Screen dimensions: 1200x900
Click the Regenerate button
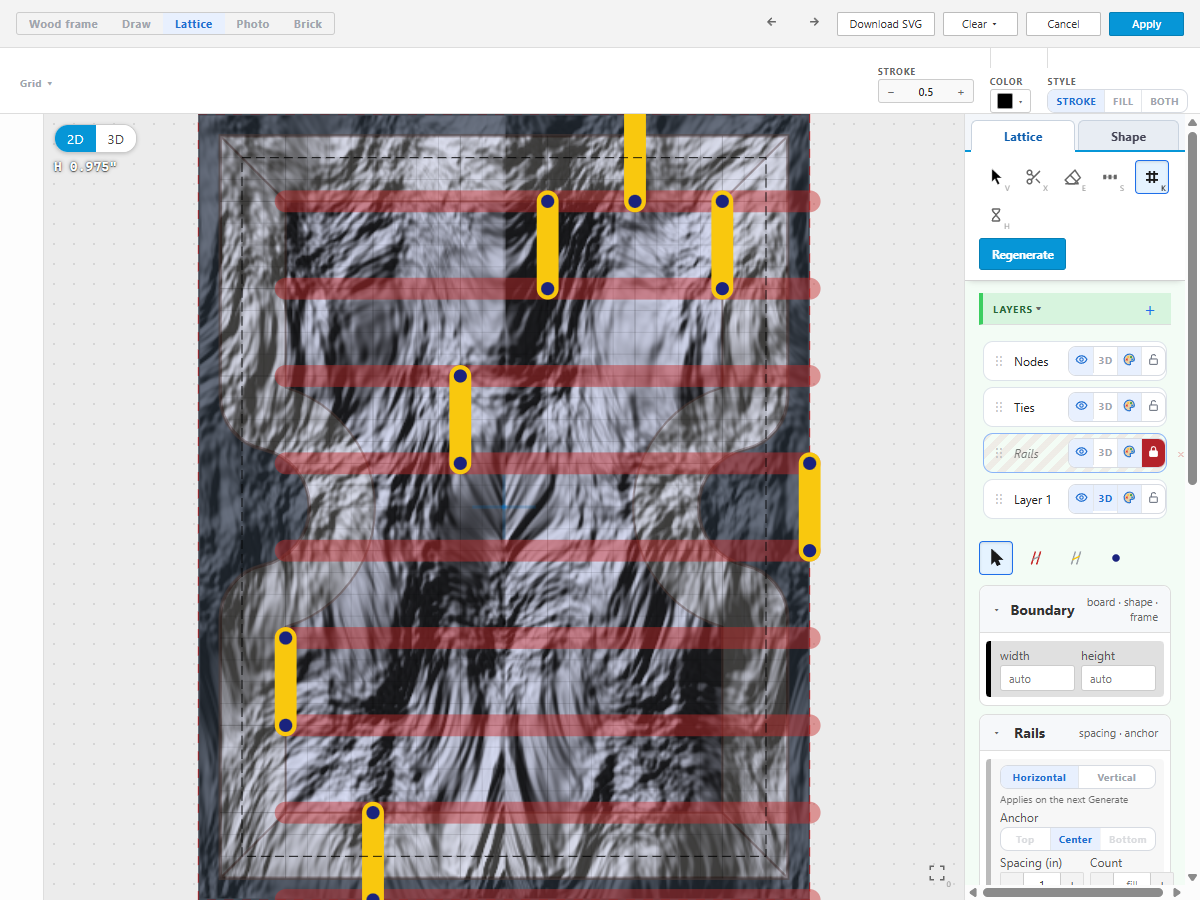click(x=1023, y=254)
